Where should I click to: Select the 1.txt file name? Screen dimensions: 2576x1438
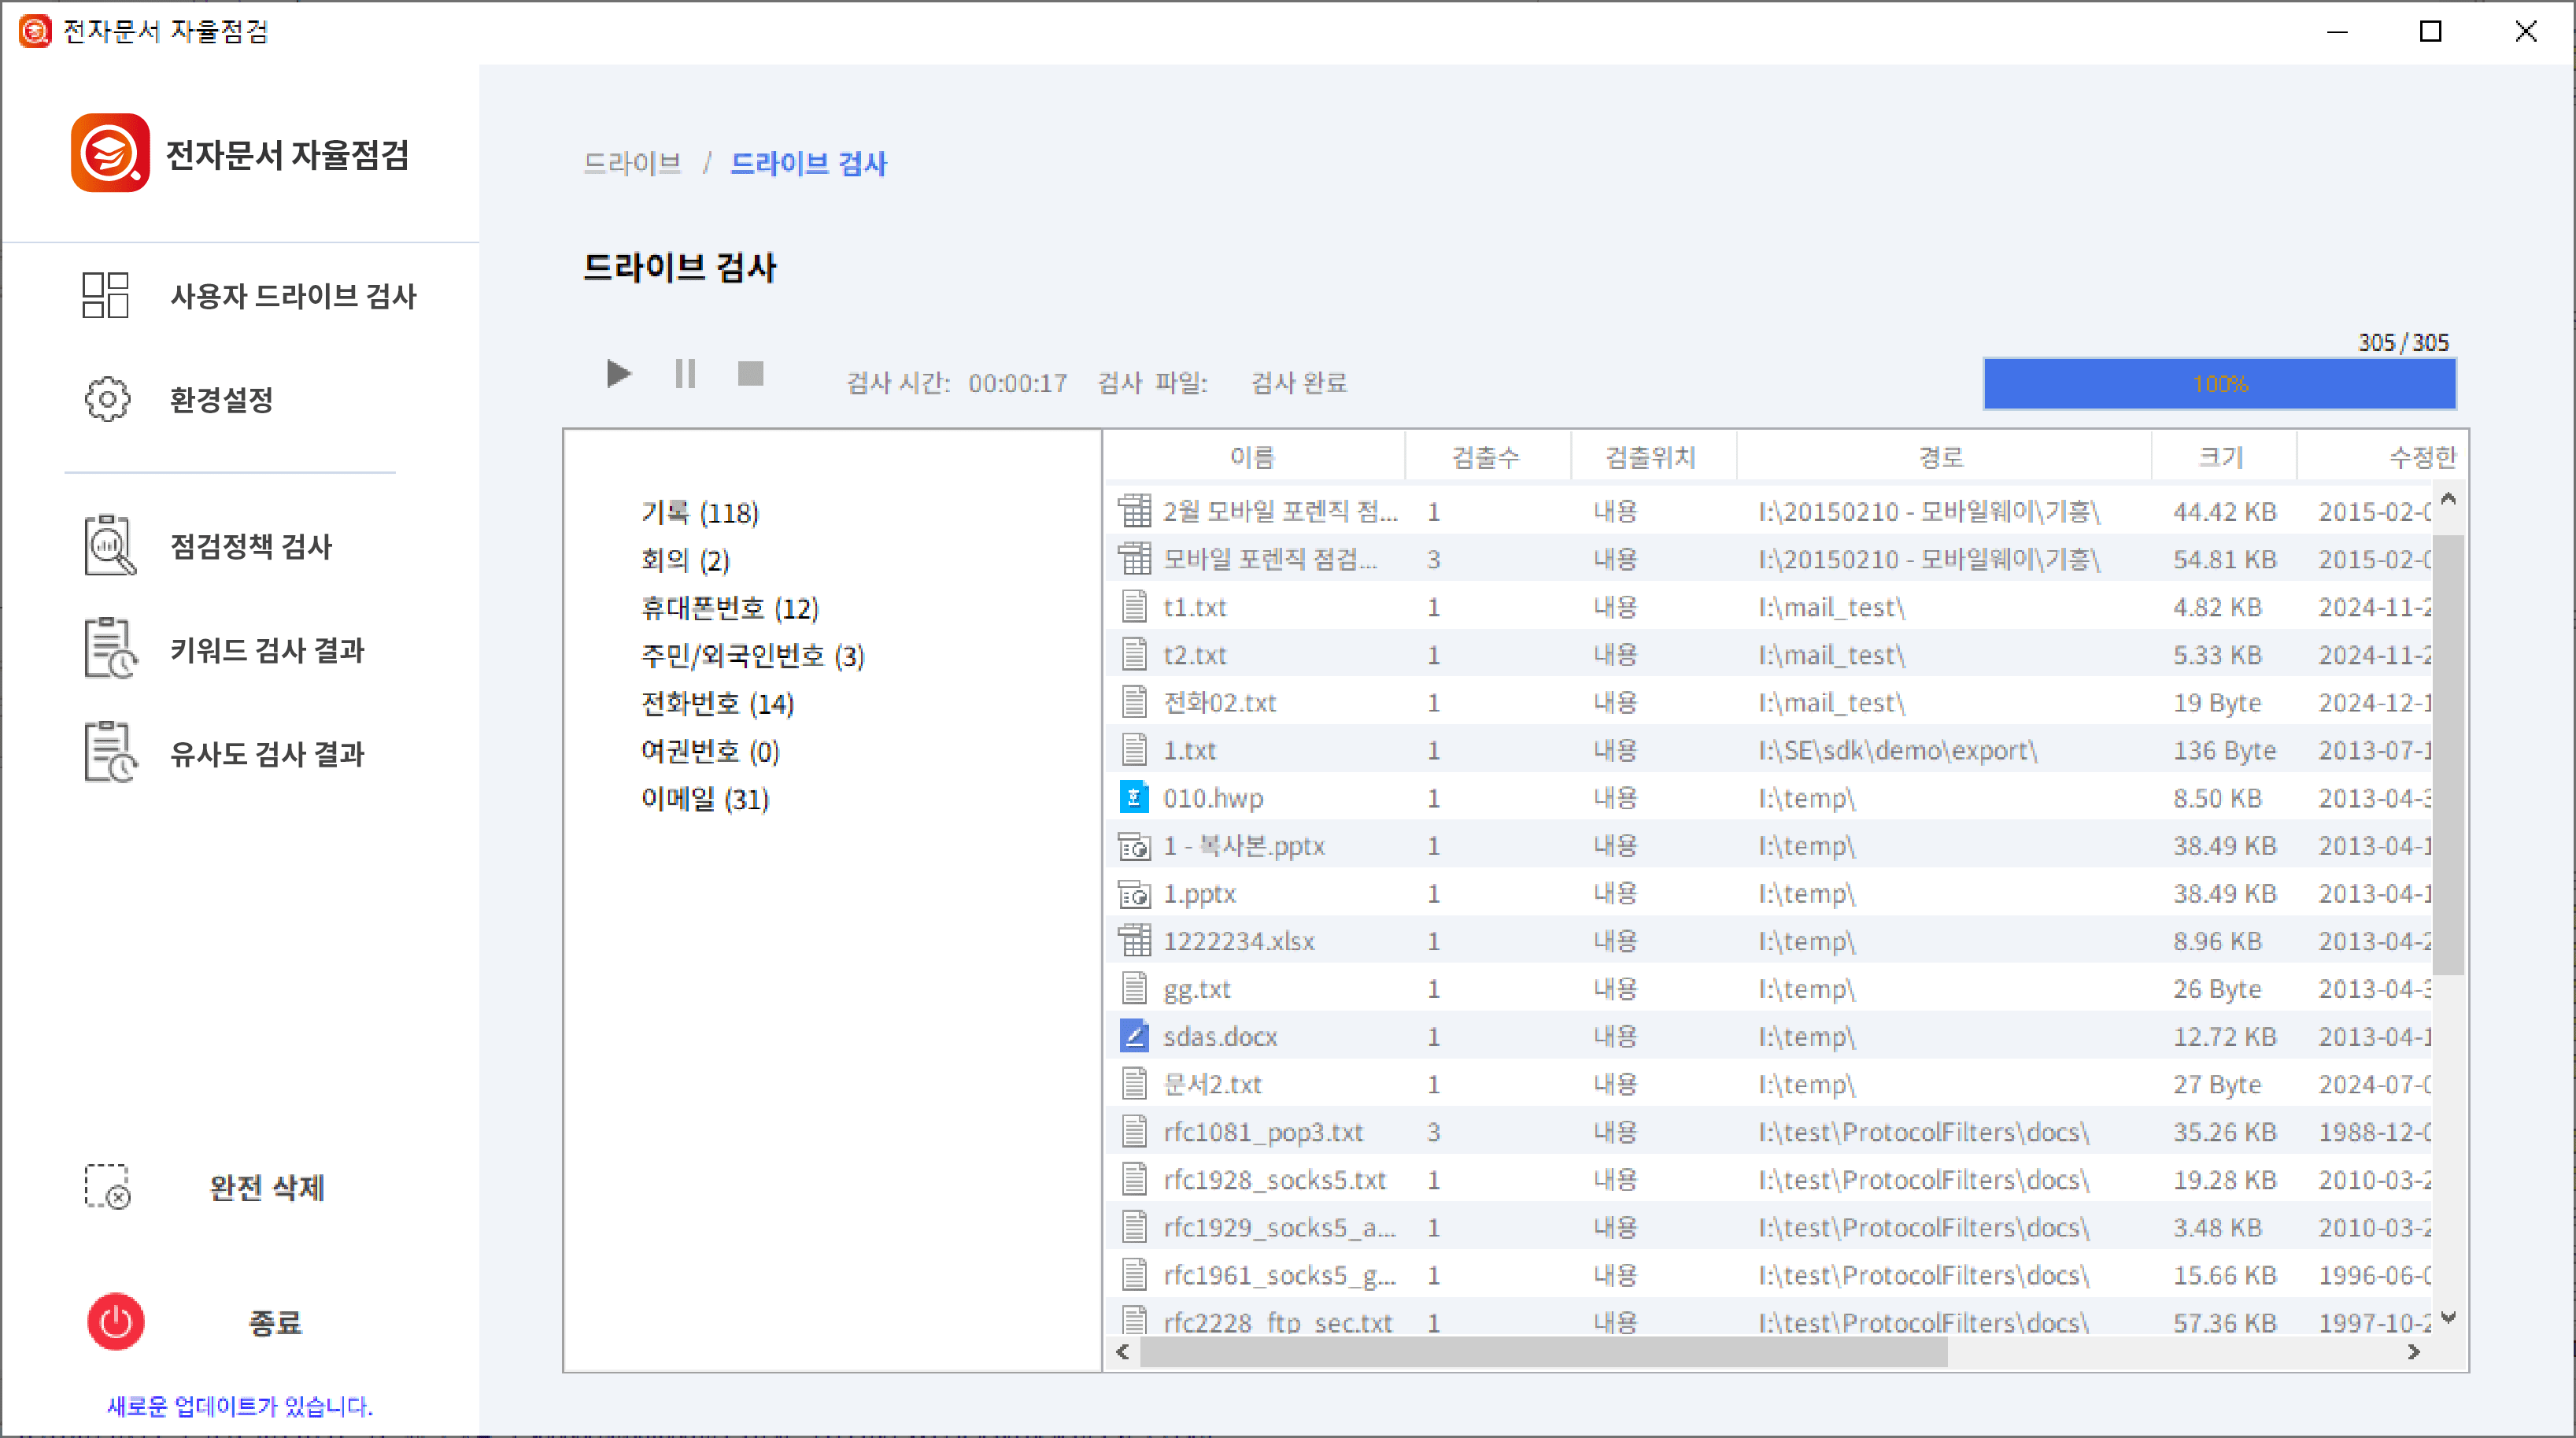click(x=1189, y=750)
